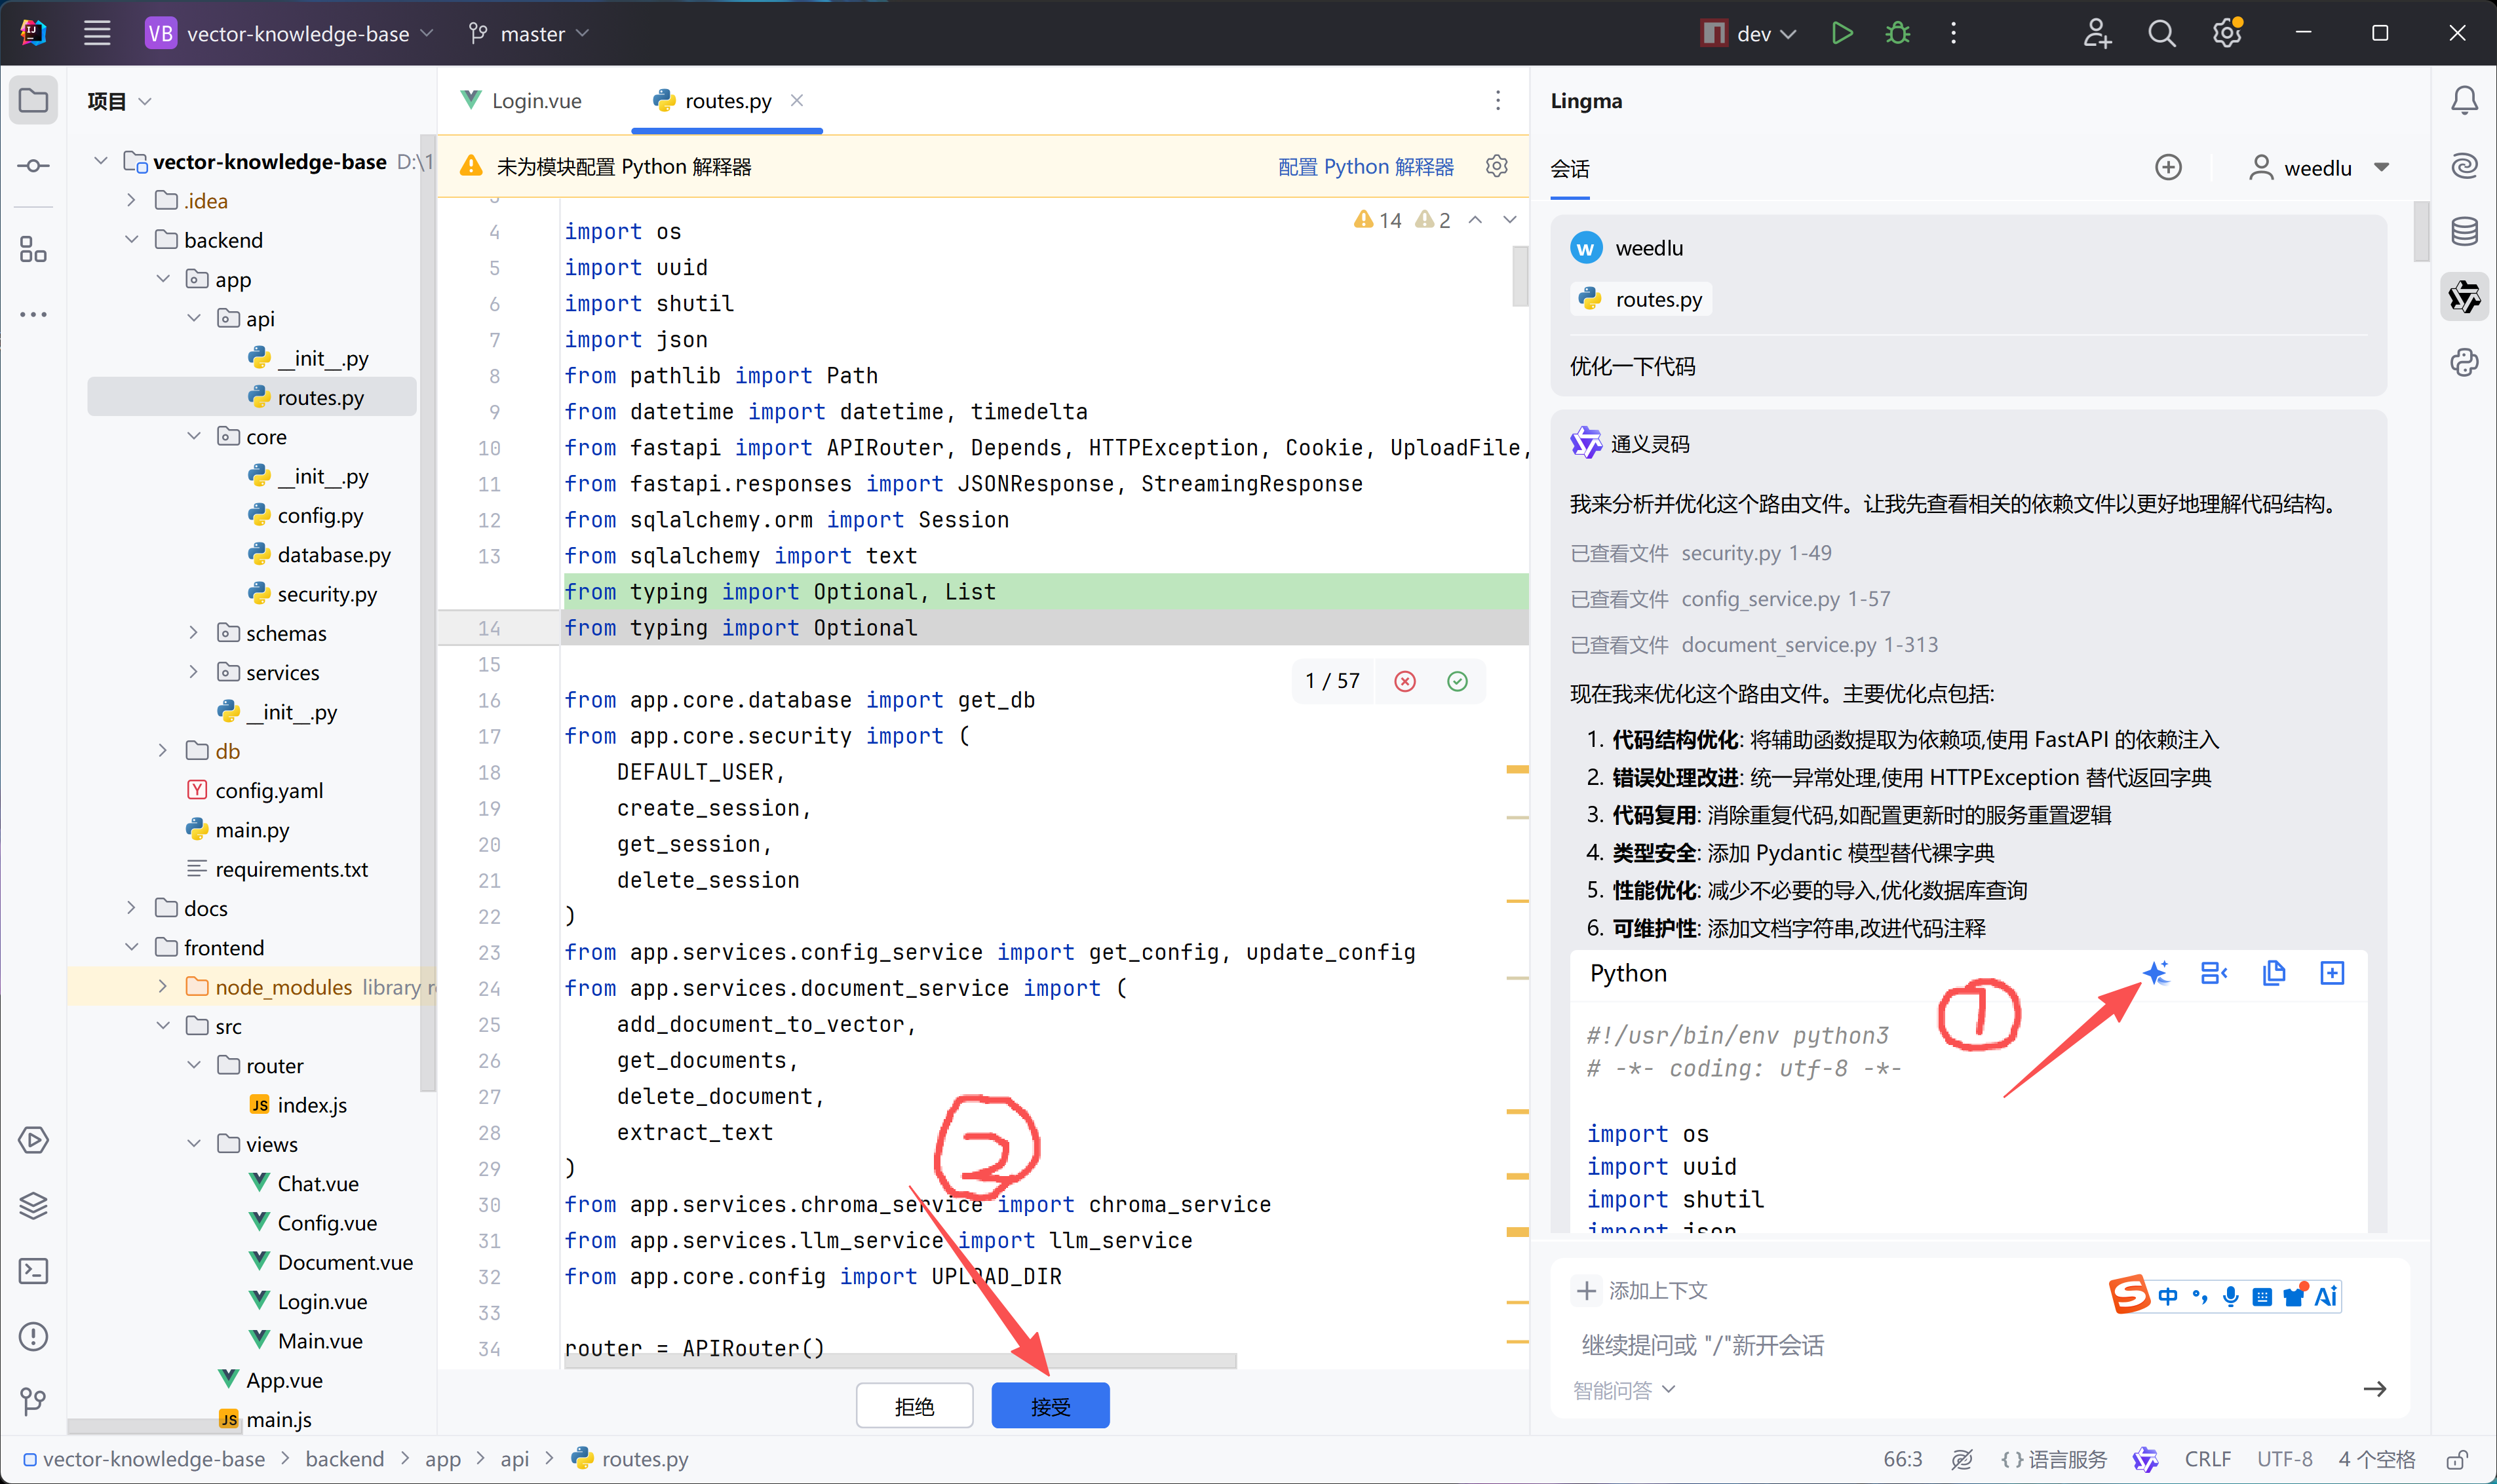Click 配置 Python 解释器 link
This screenshot has height=1484, width=2497.
pos(1365,166)
